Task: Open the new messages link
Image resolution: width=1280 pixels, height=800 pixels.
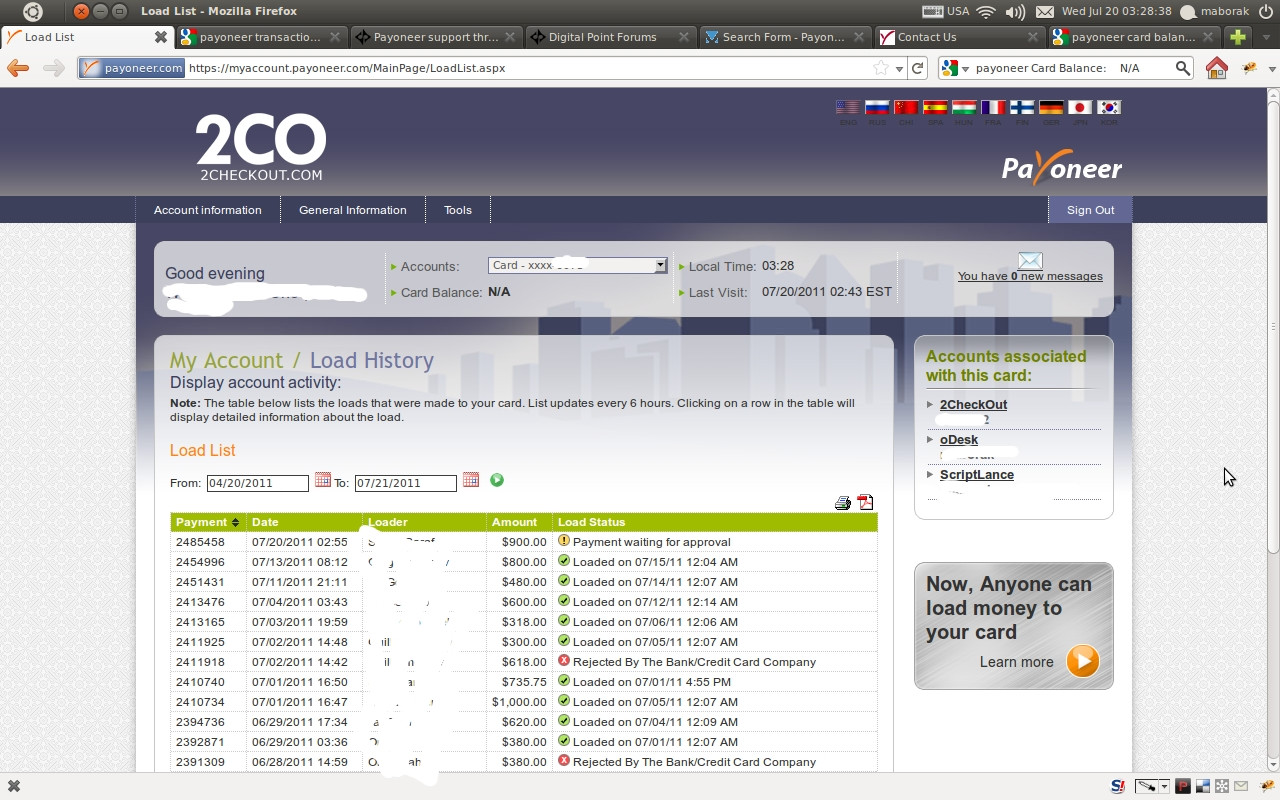Action: click(x=1030, y=276)
